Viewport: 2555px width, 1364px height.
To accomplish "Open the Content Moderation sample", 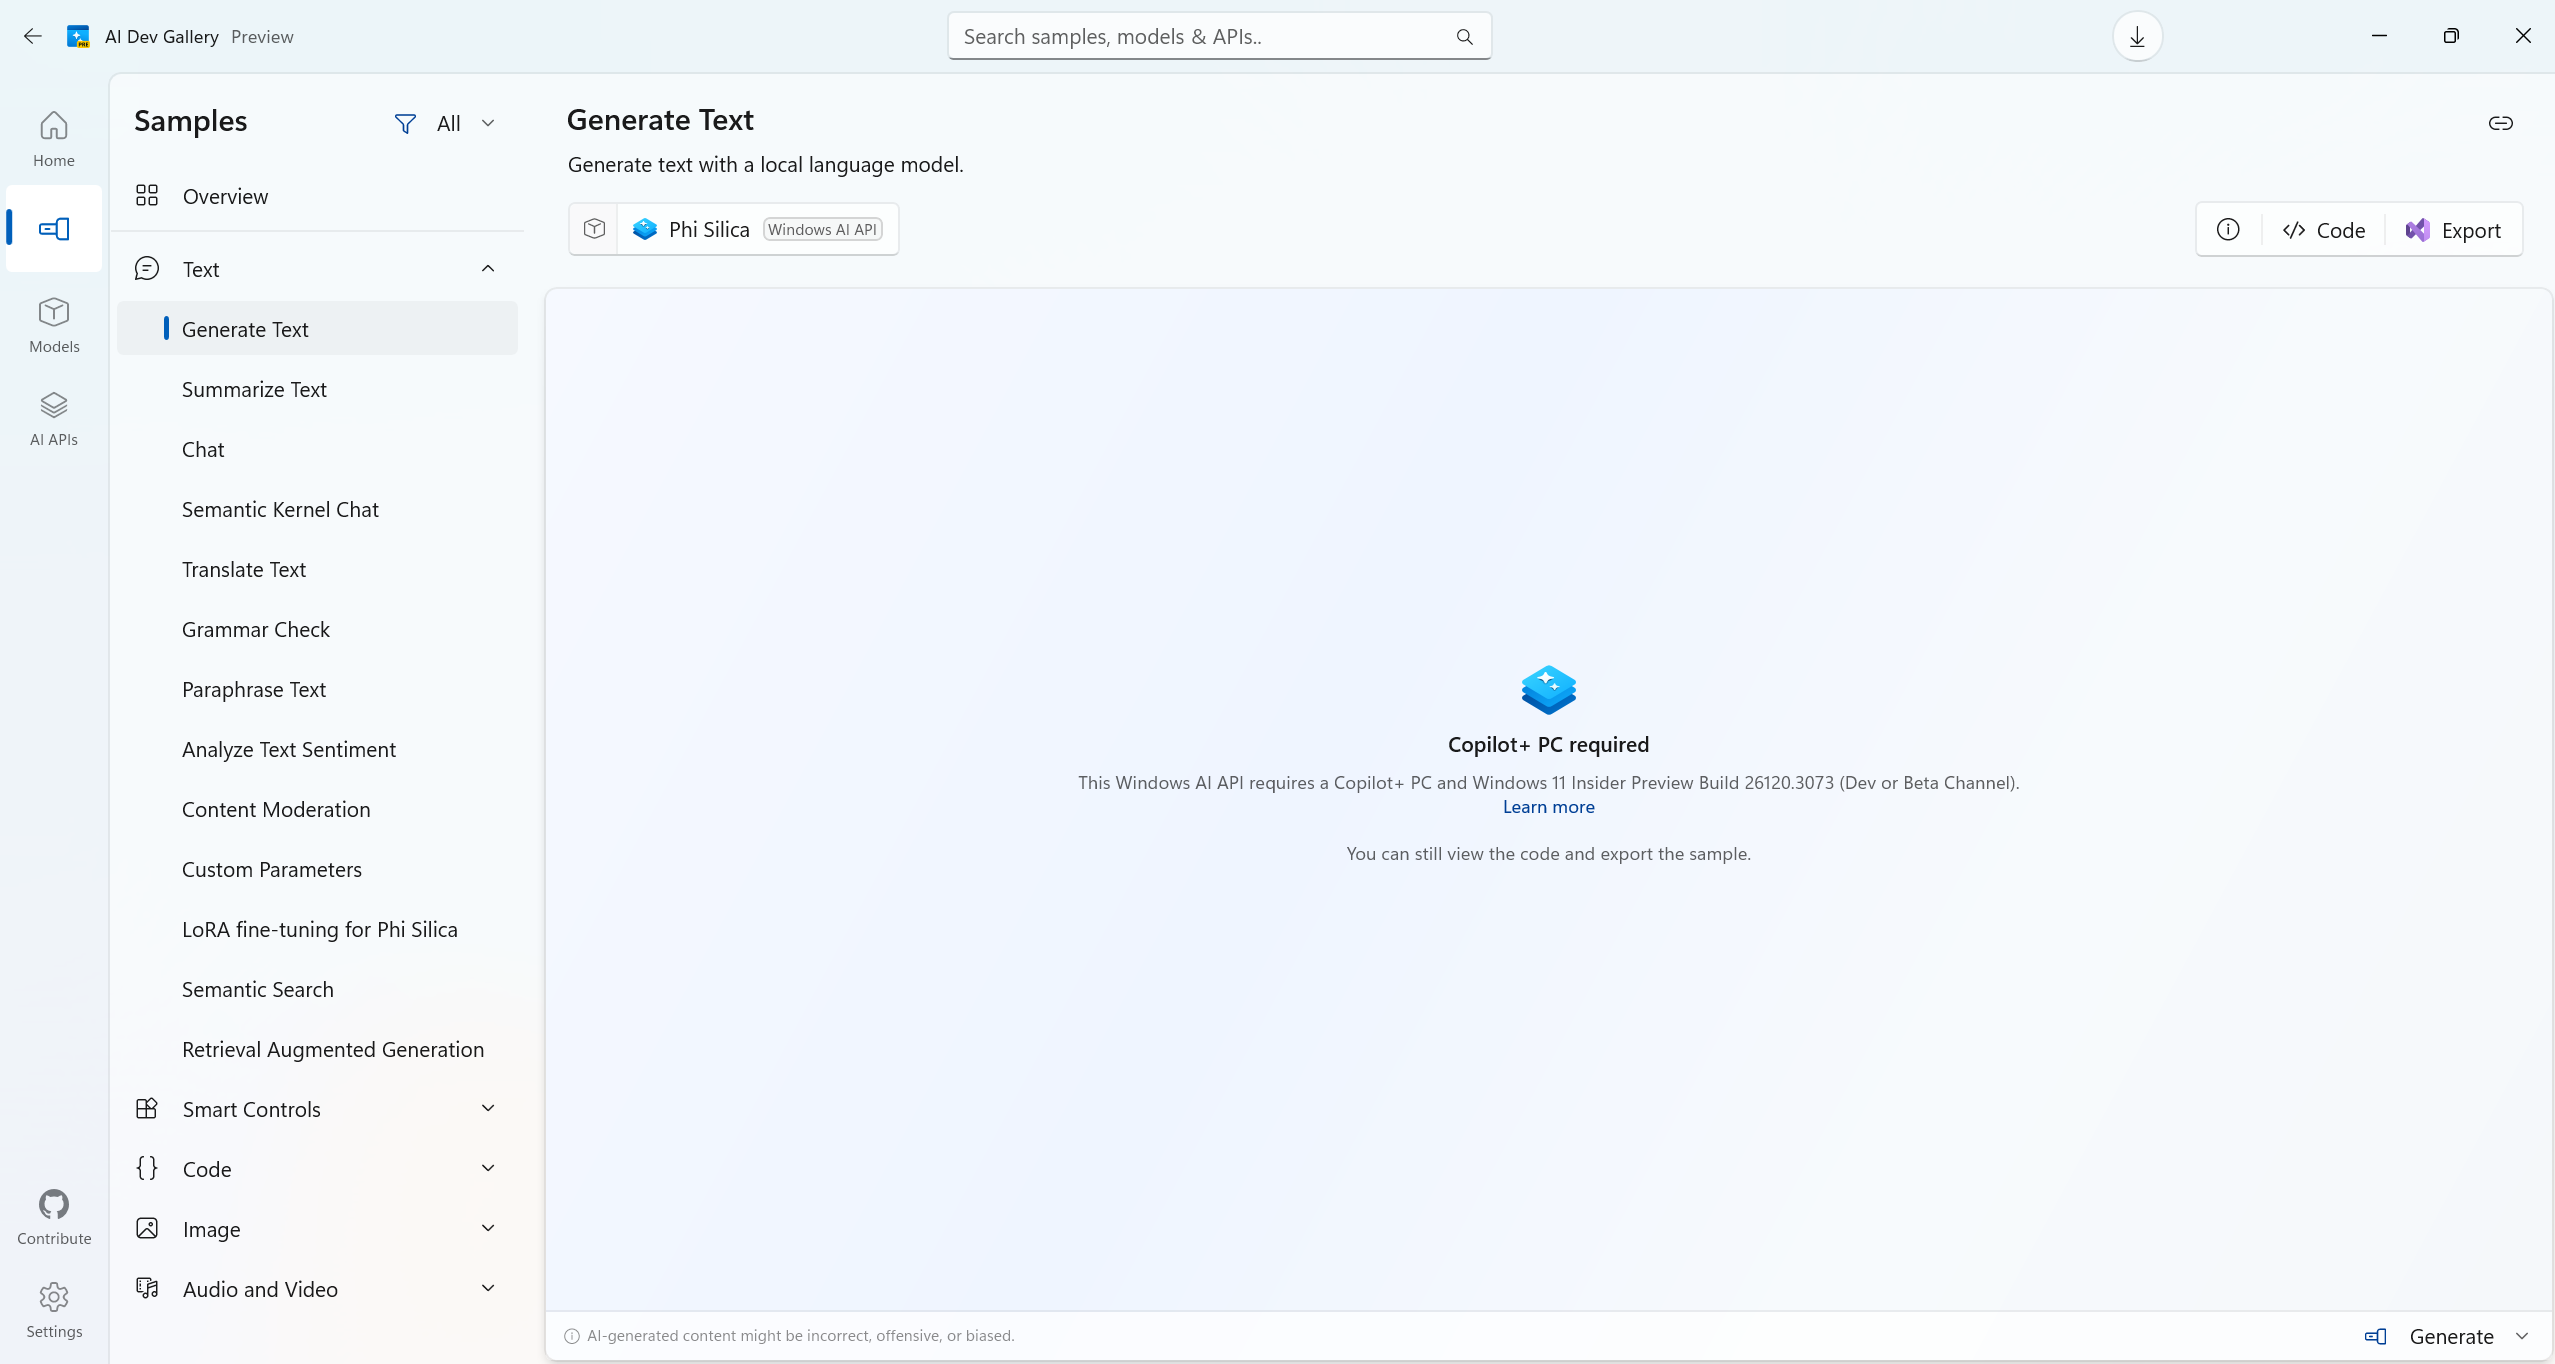I will click(x=318, y=809).
